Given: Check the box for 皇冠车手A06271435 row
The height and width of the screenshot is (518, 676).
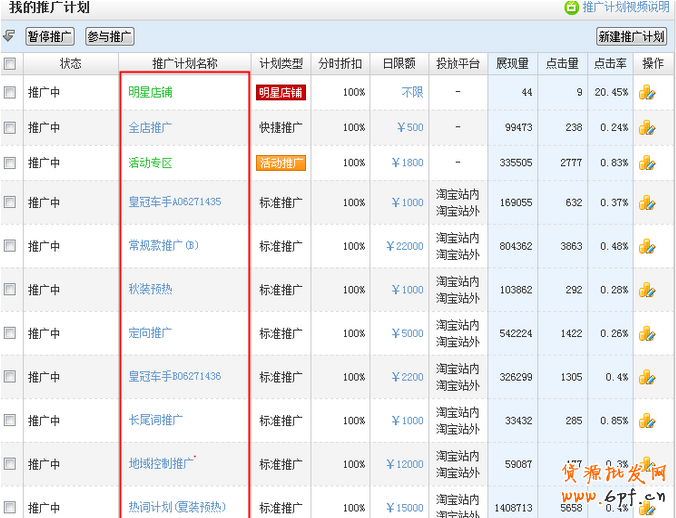Looking at the screenshot, I should pos(9,202).
